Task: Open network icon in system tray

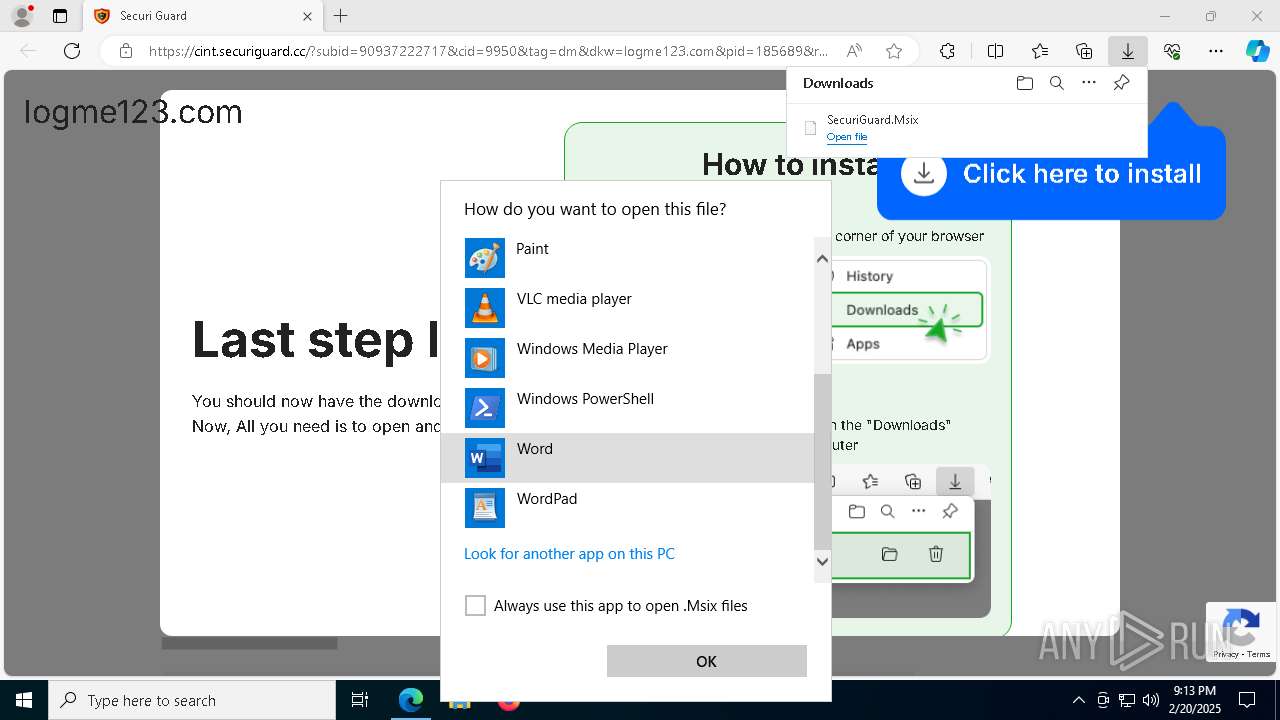Action: tap(1127, 700)
